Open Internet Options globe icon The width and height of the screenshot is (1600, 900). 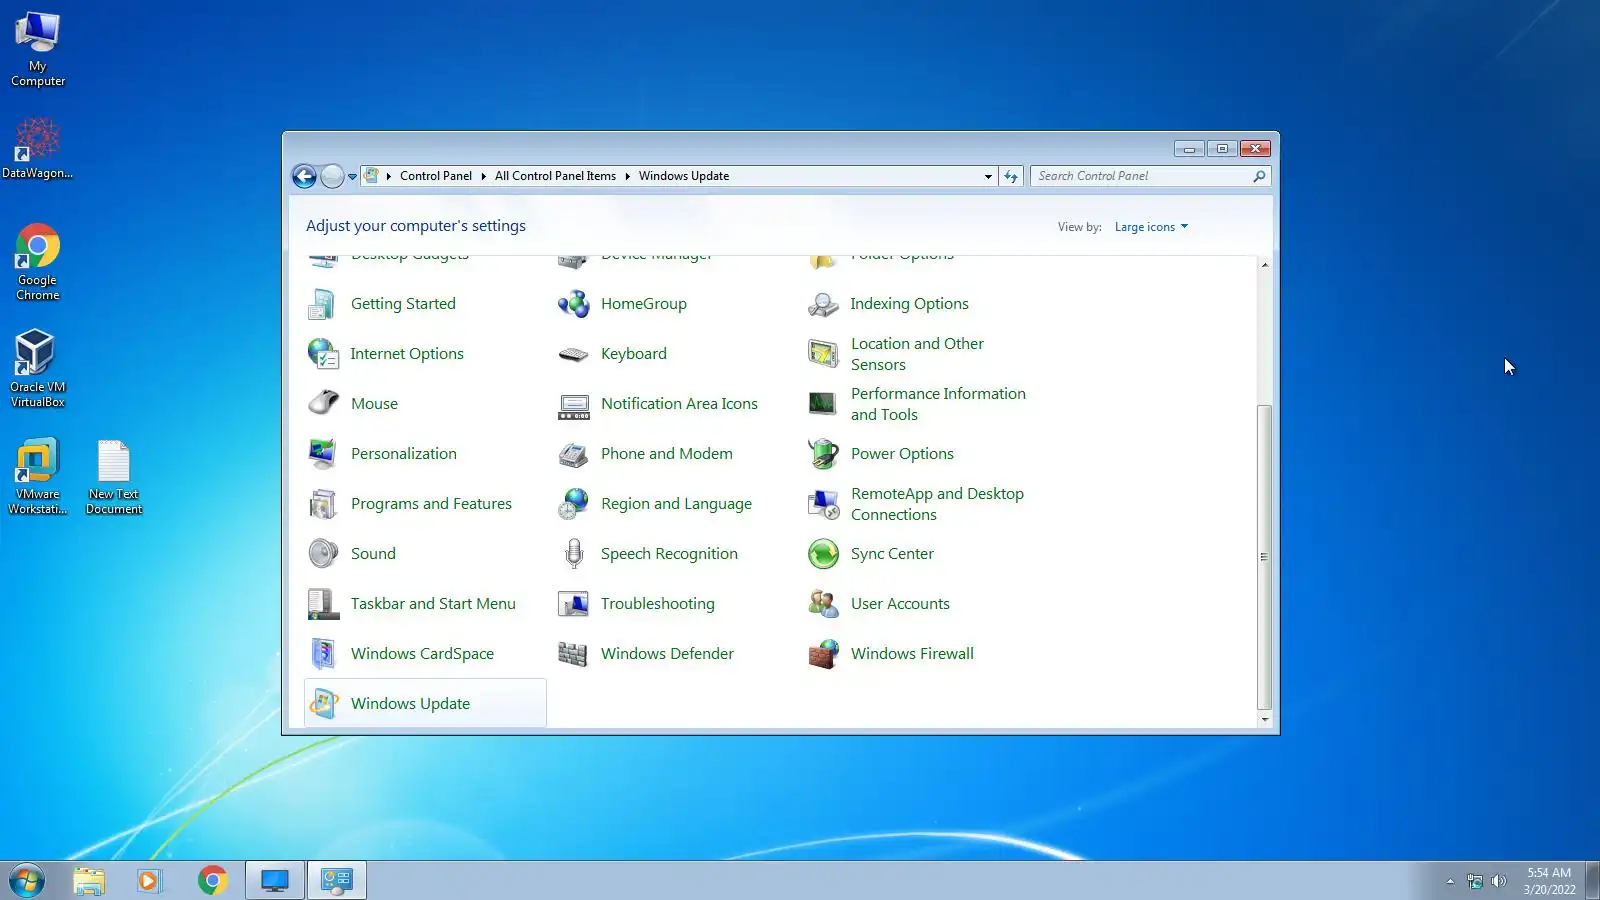click(322, 354)
